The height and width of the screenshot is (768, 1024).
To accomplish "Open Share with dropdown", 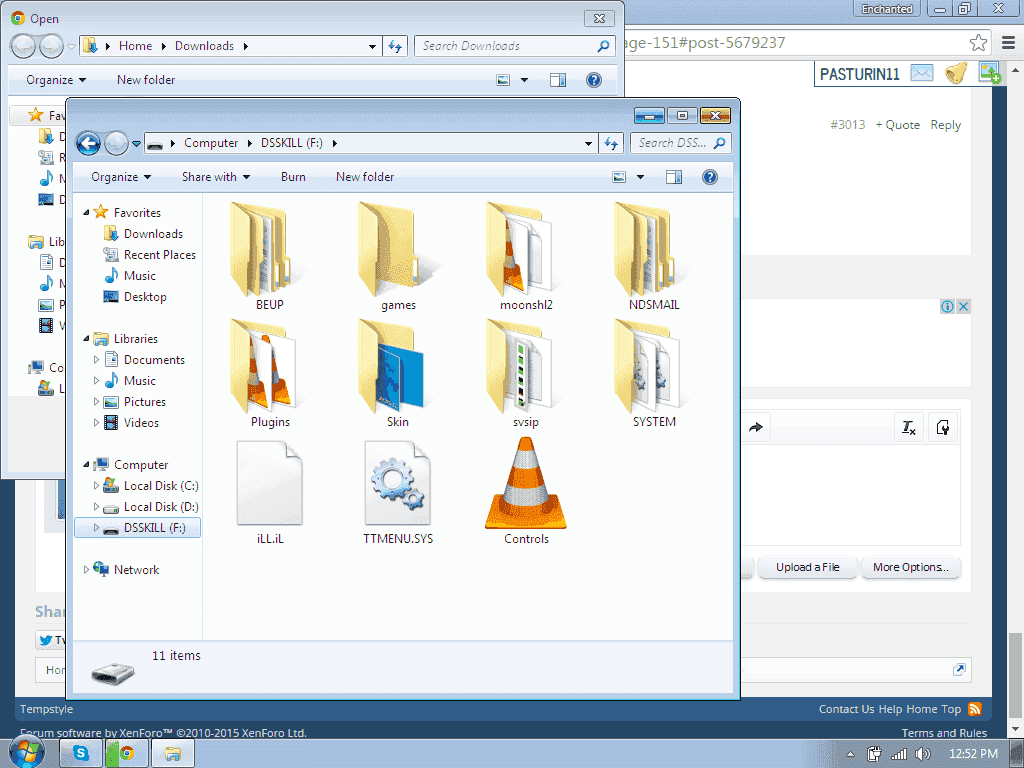I will [x=216, y=177].
